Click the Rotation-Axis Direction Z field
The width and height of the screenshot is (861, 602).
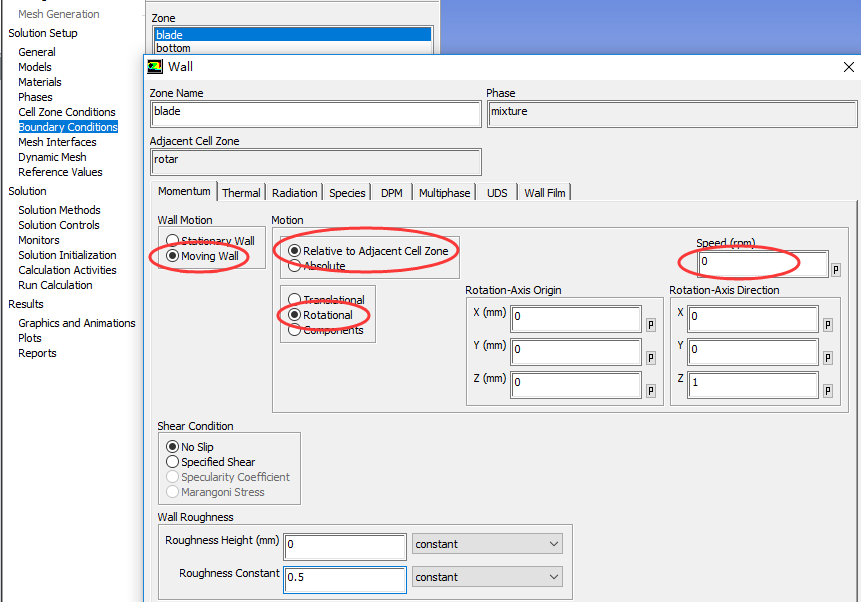(x=753, y=384)
